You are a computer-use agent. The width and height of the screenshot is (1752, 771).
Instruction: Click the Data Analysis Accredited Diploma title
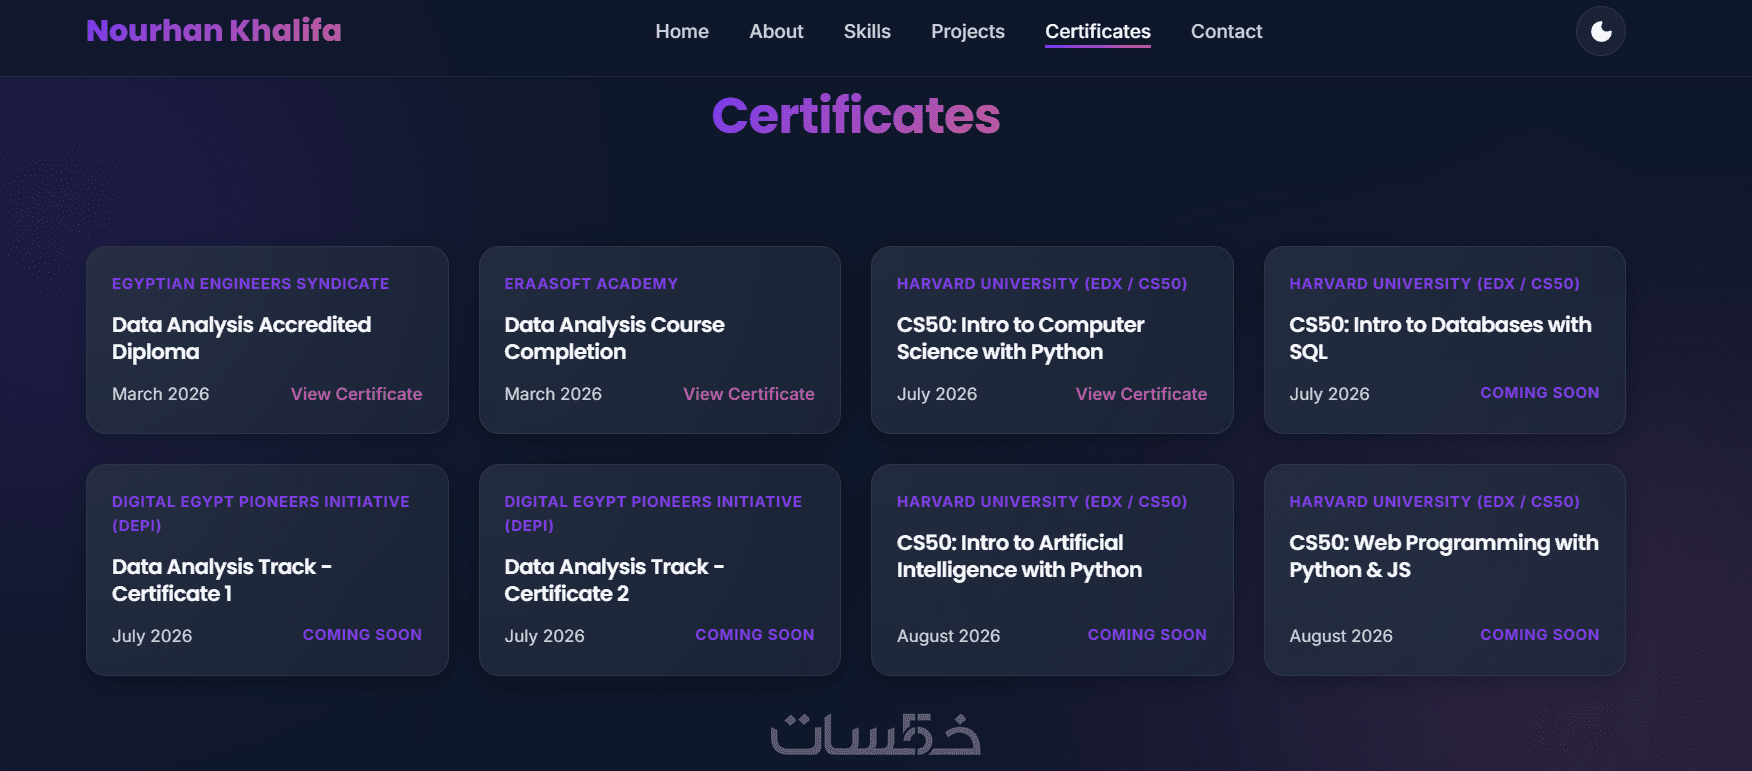click(241, 338)
